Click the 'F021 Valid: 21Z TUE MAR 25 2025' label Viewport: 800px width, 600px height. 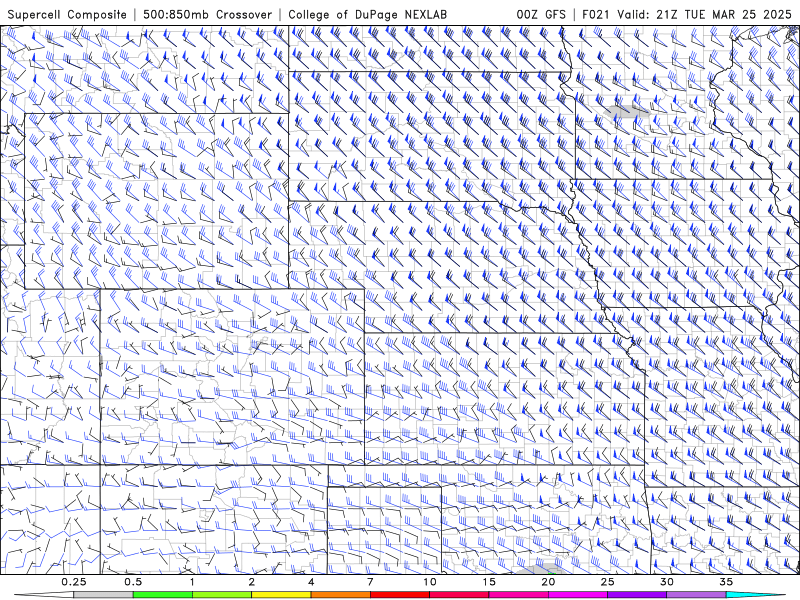tap(687, 15)
